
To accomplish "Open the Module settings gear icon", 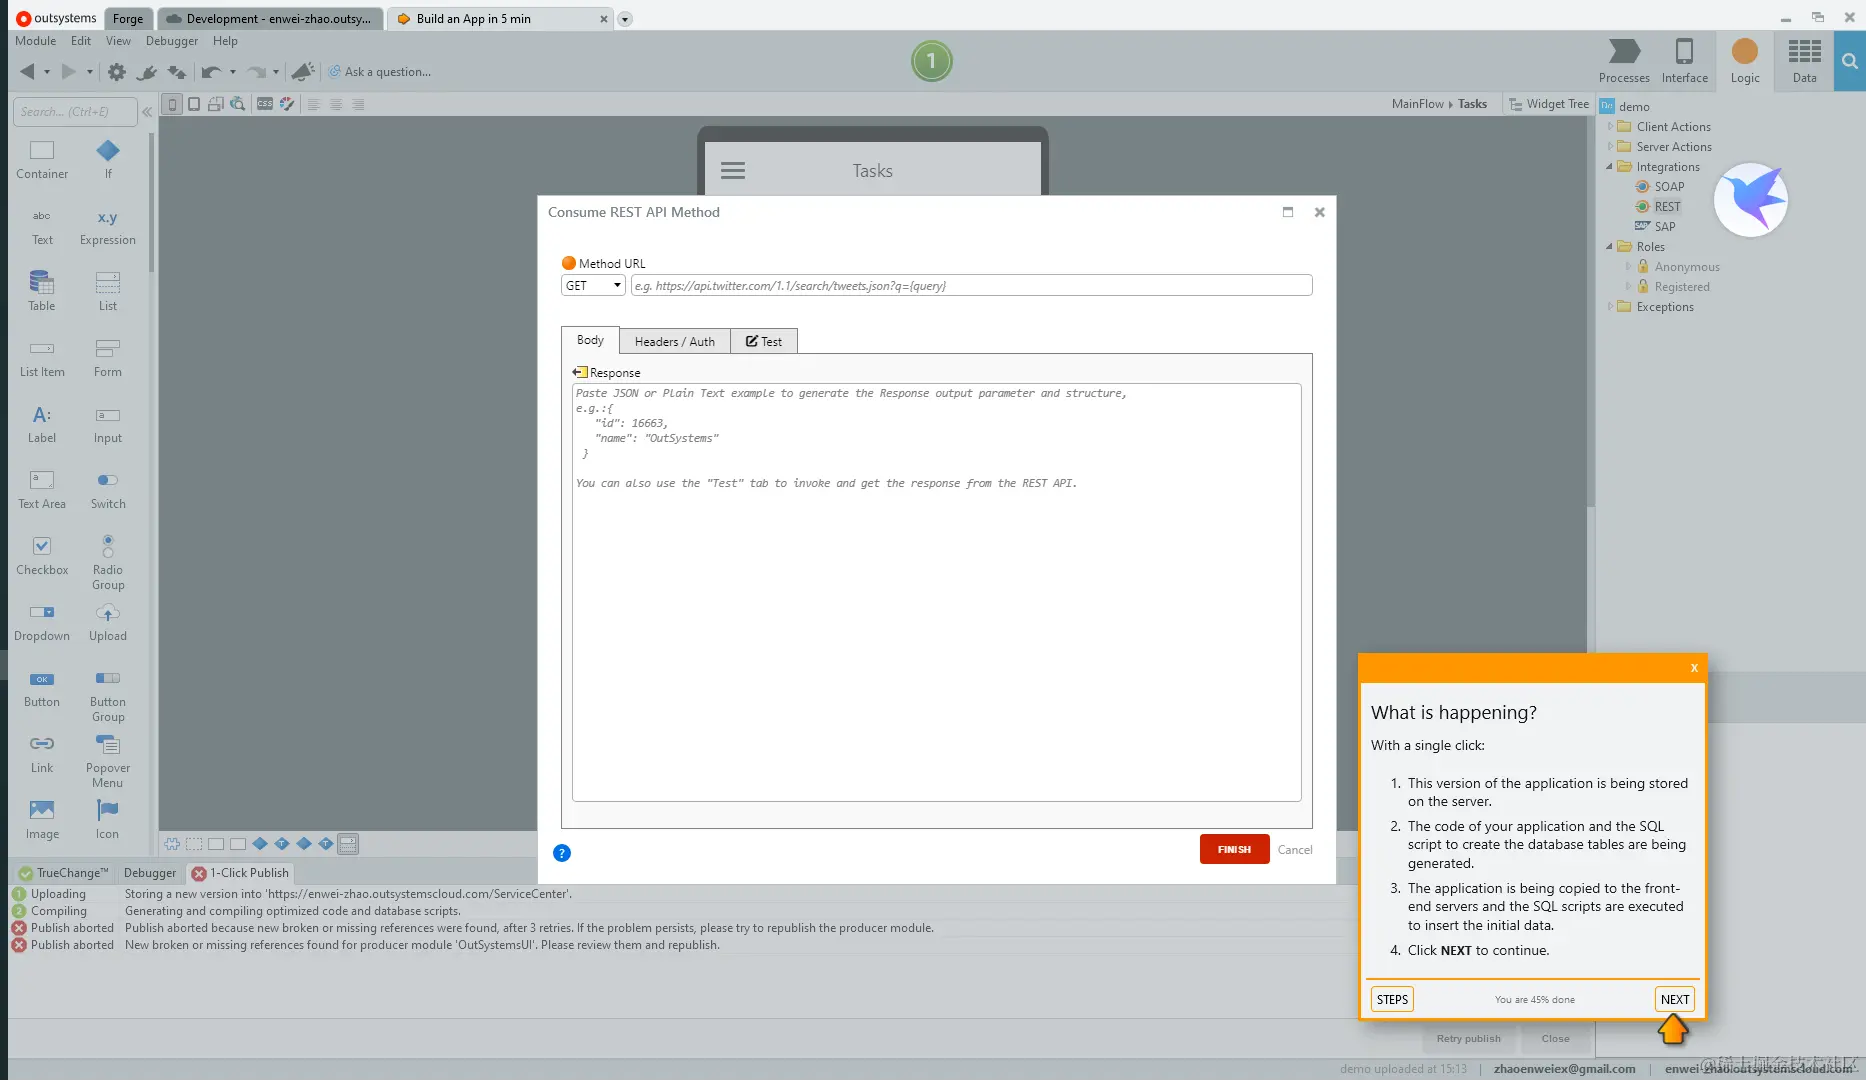I will (x=117, y=72).
